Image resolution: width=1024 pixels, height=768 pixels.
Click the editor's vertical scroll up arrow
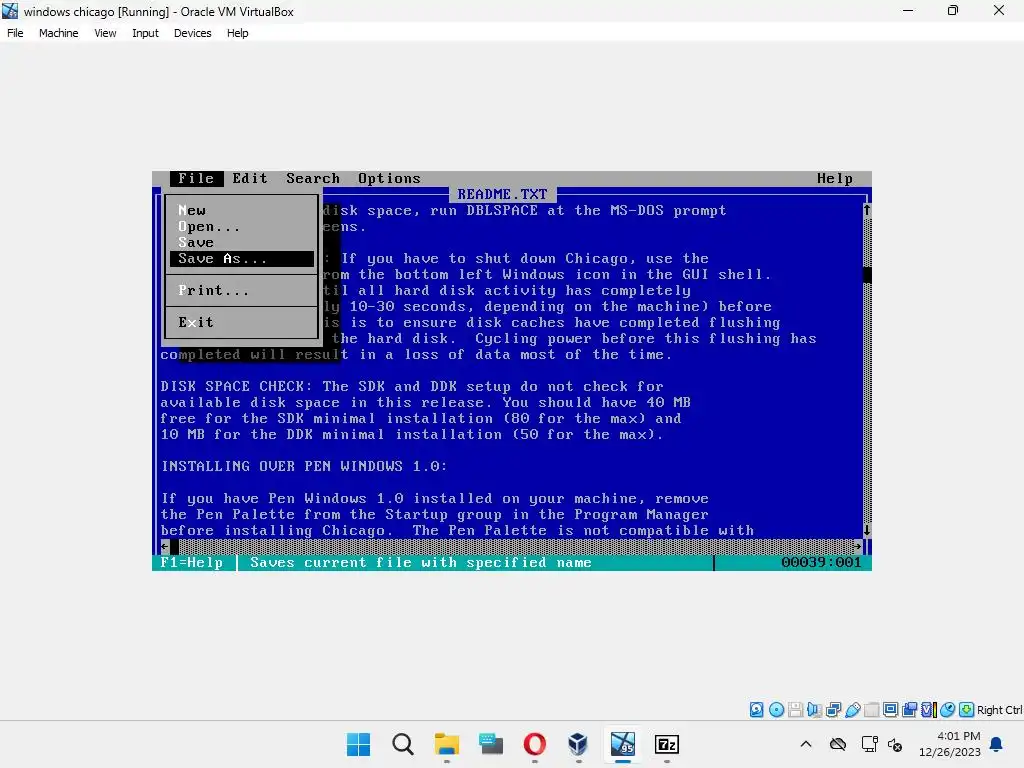point(867,210)
